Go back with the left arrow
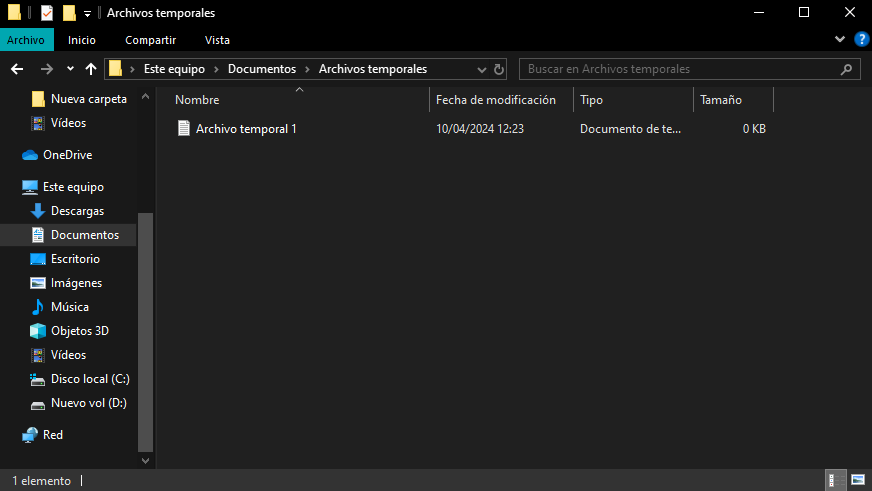The image size is (872, 491). pyautogui.click(x=17, y=69)
